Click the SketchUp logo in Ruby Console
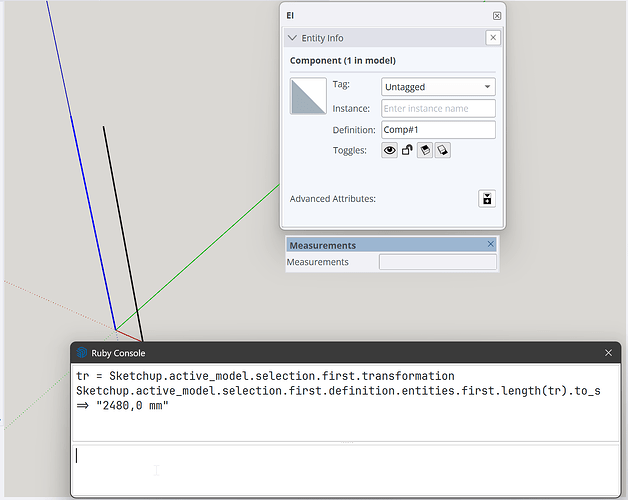Viewport: 628px width, 500px height. 82,353
